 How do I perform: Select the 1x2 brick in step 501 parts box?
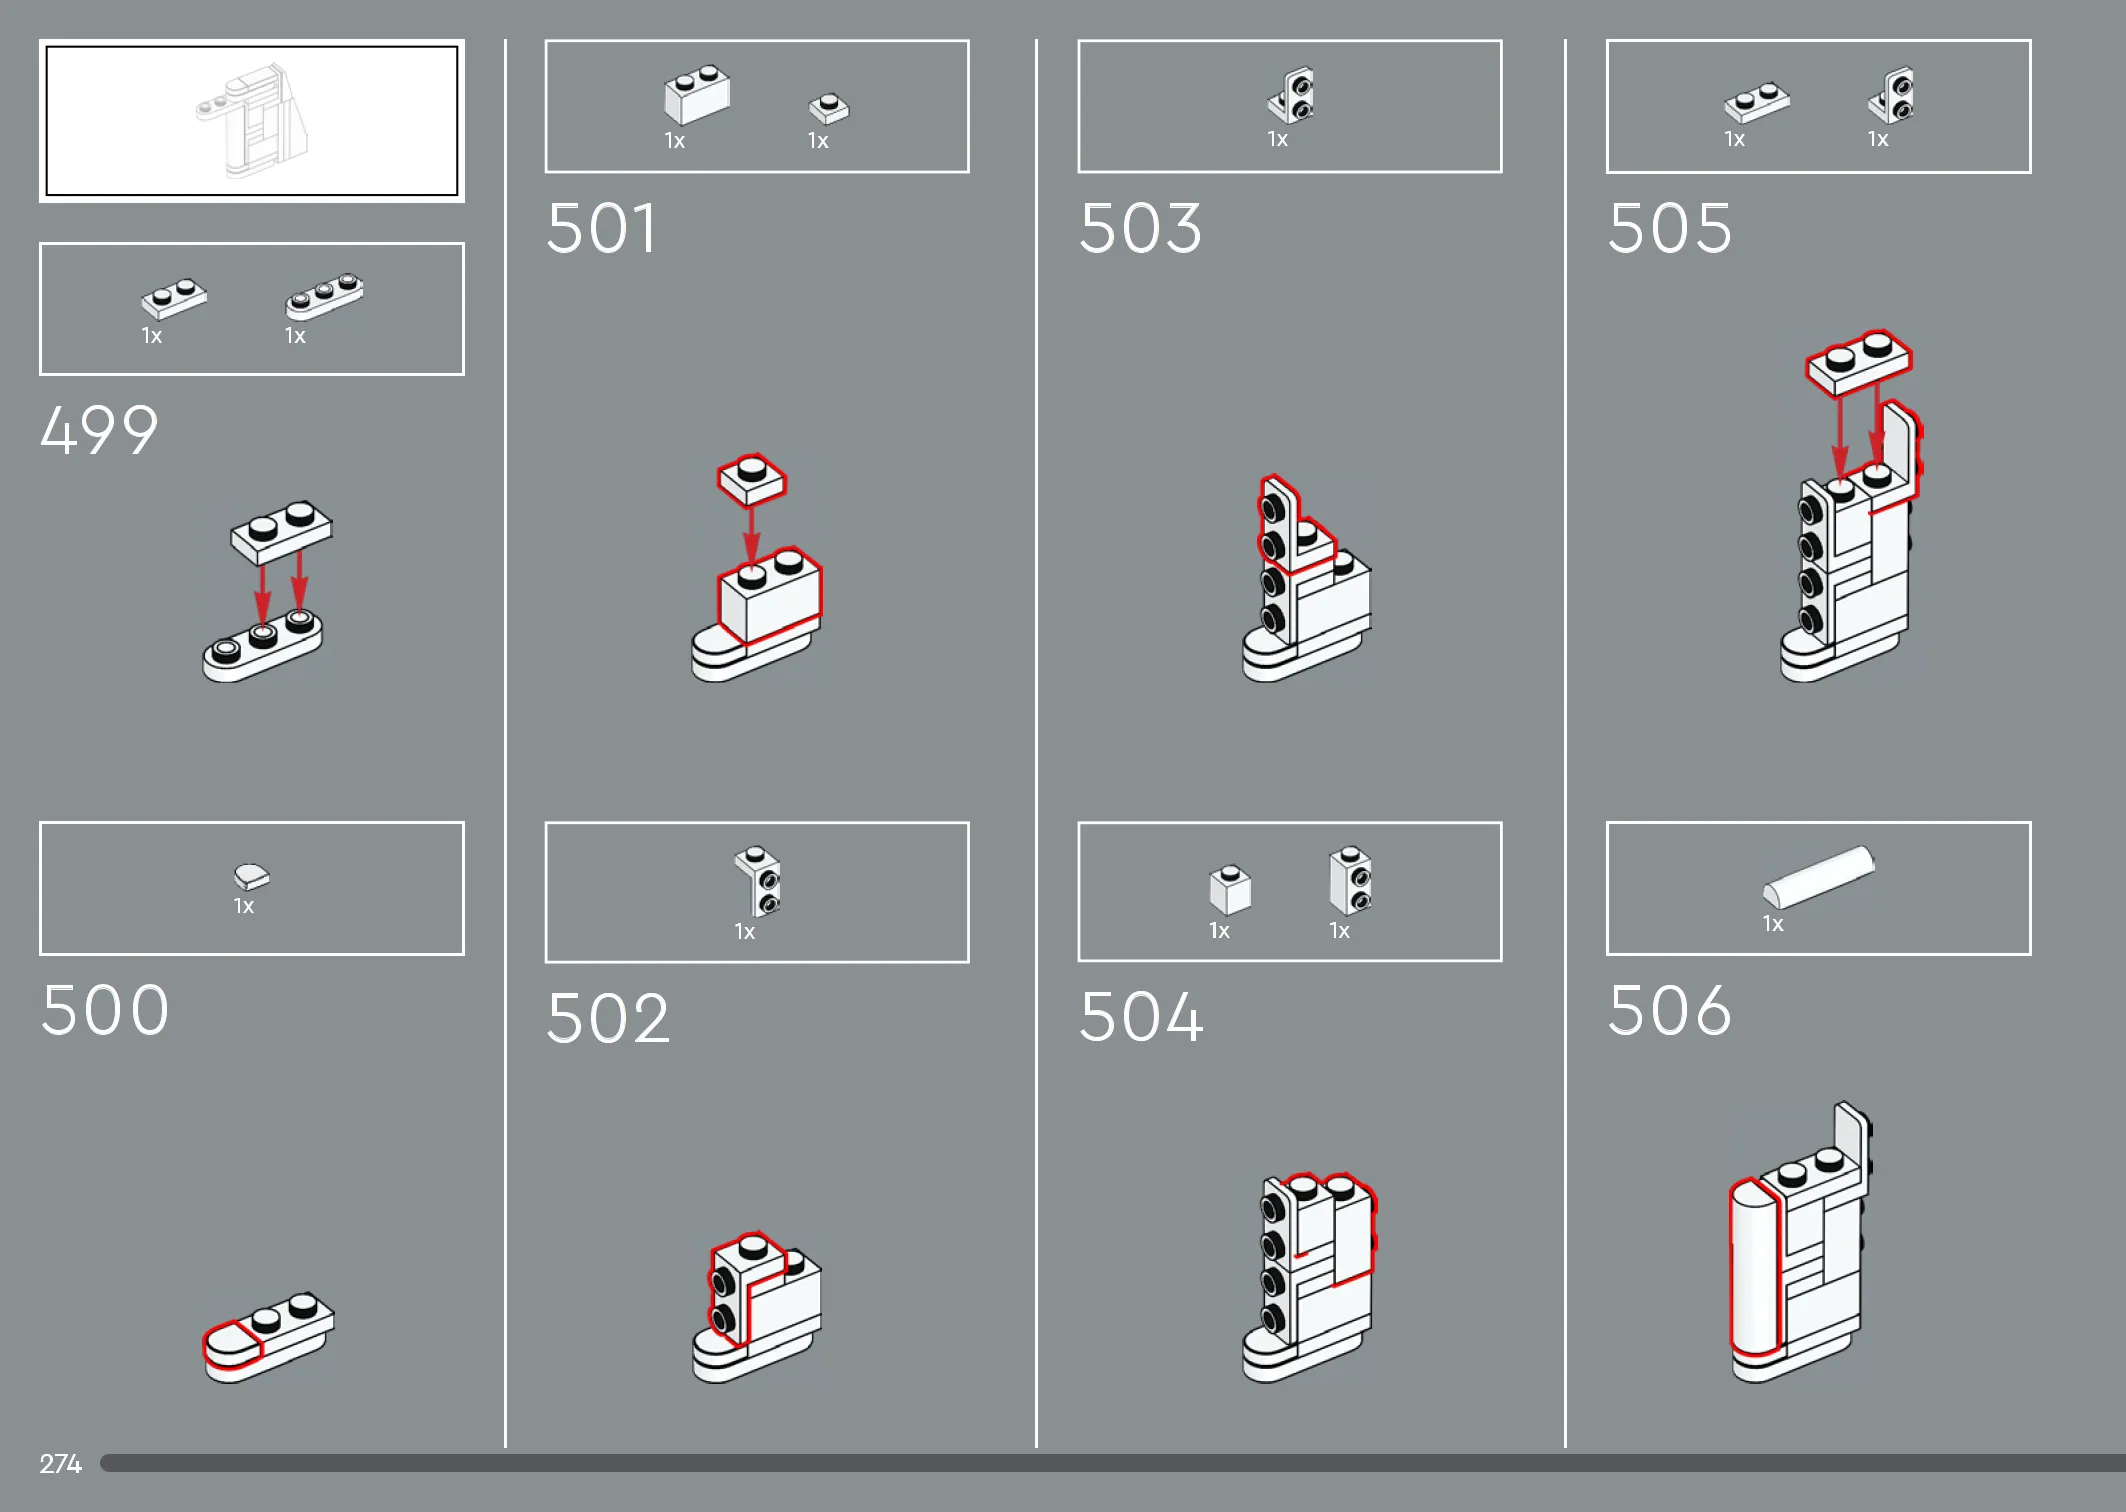point(697,95)
